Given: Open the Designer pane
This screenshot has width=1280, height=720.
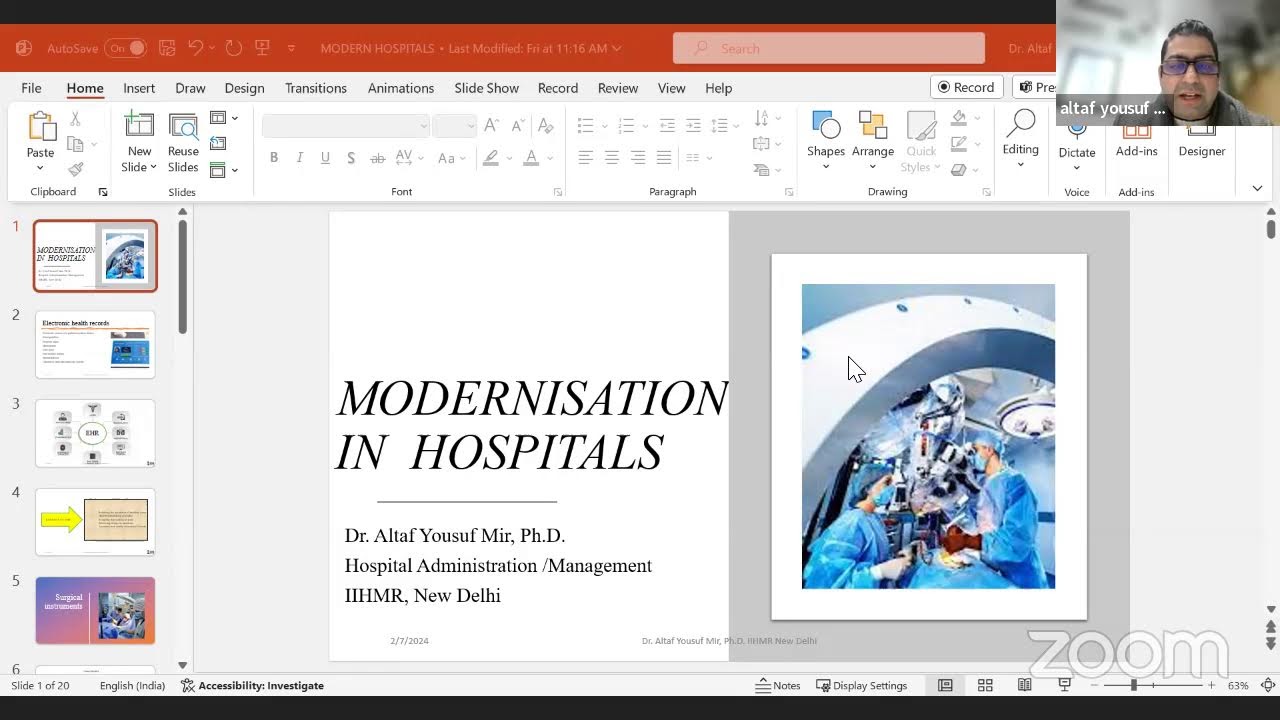Looking at the screenshot, I should pyautogui.click(x=1201, y=150).
